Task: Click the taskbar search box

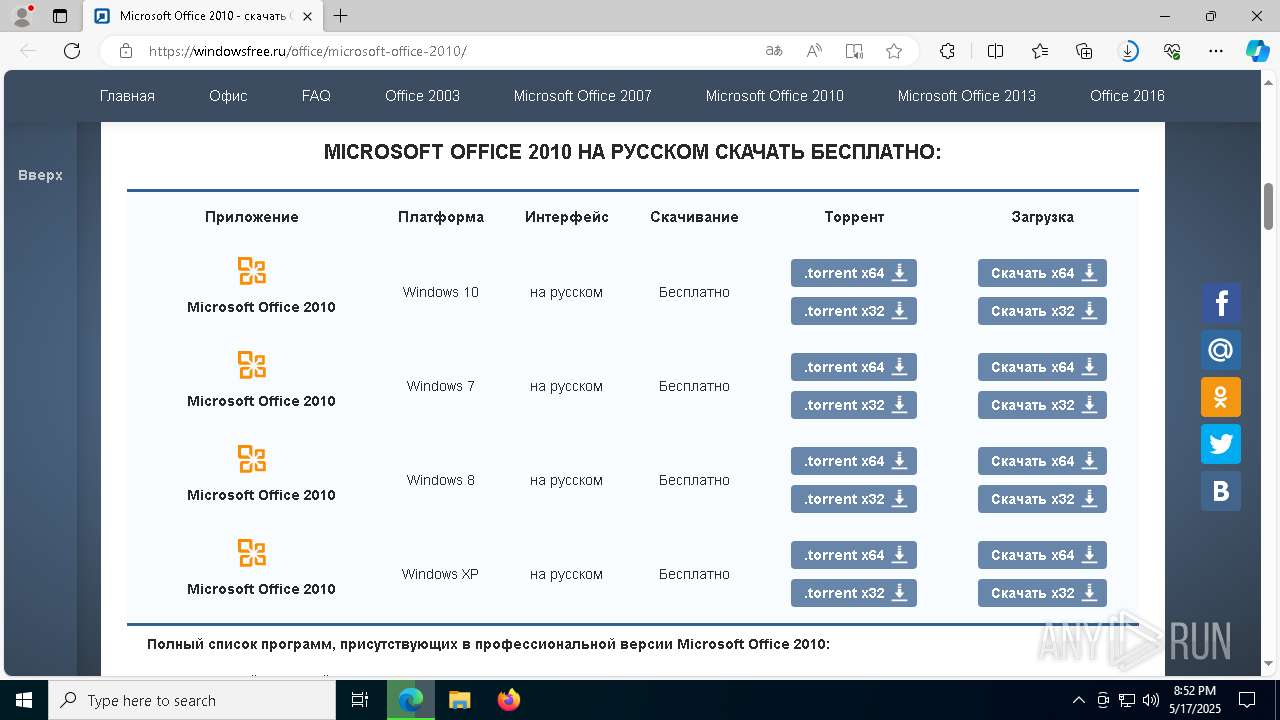Action: (x=192, y=700)
